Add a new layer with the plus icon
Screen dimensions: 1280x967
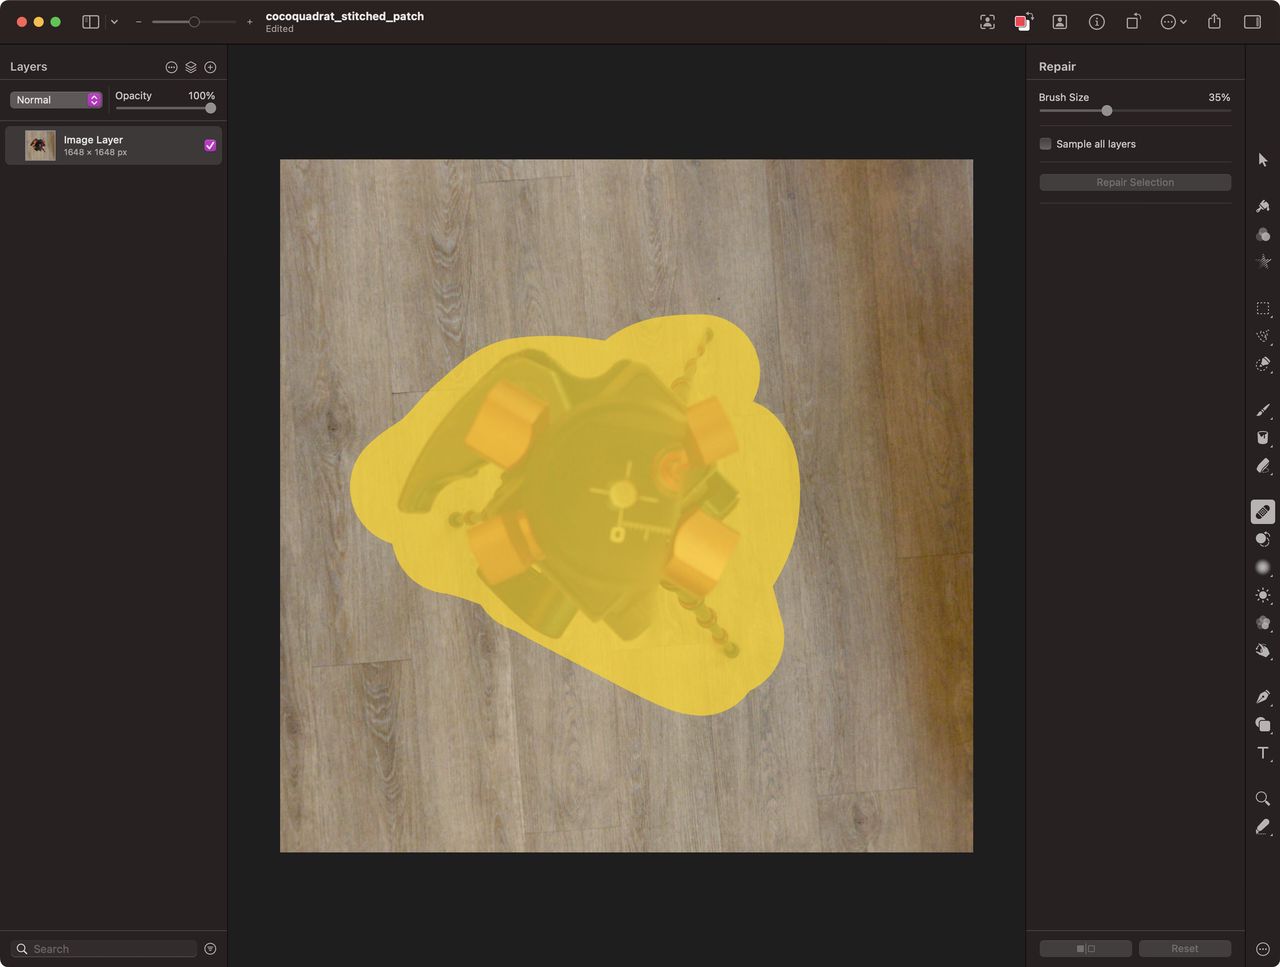210,67
